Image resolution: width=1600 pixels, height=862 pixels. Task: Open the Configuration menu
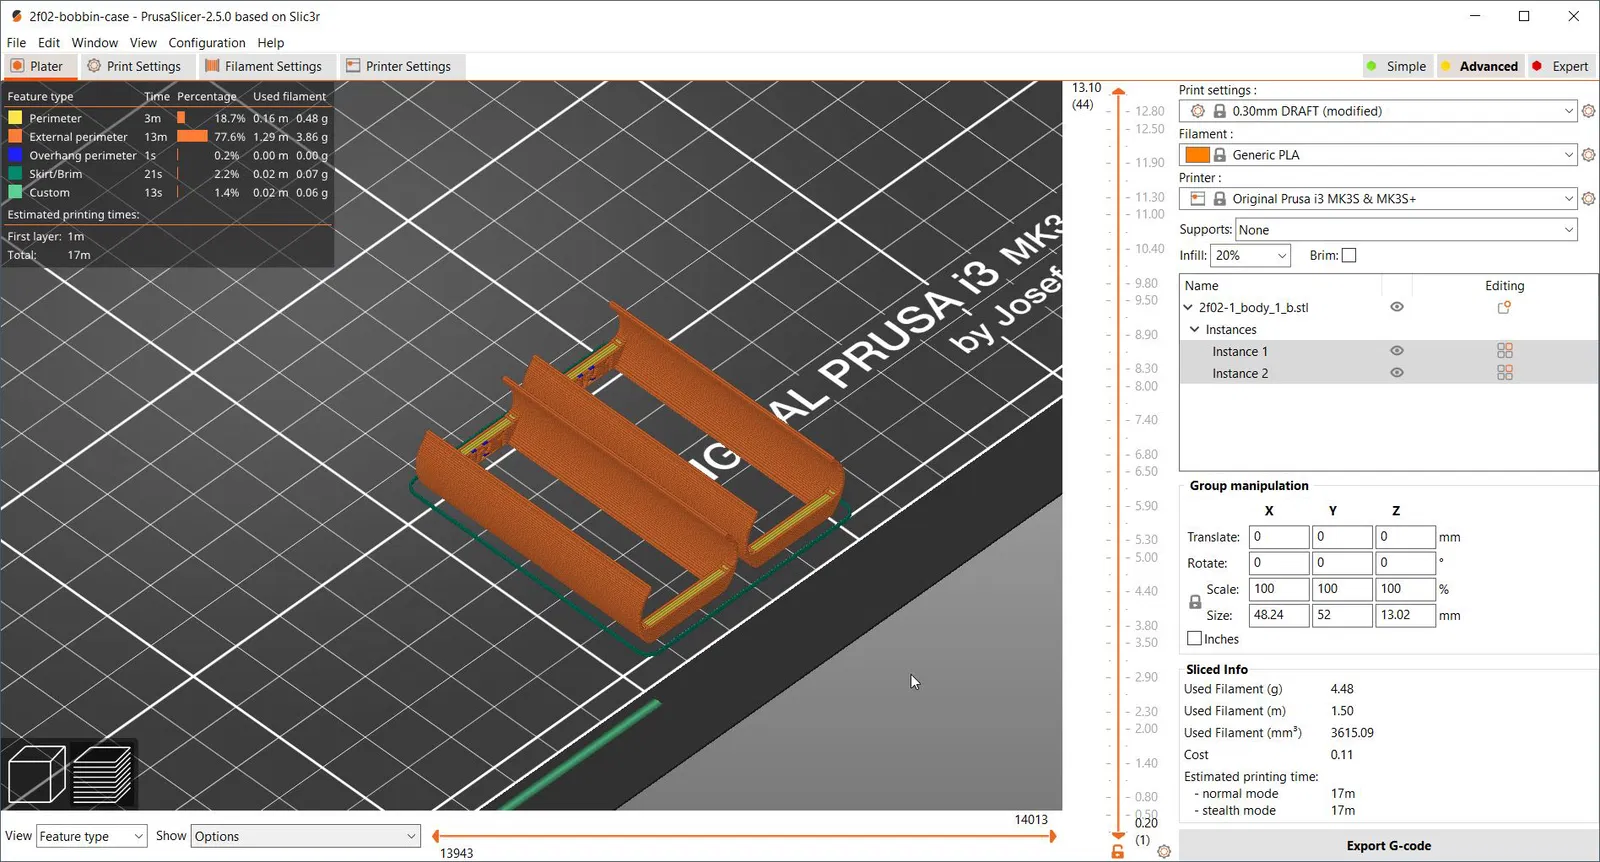(x=207, y=43)
